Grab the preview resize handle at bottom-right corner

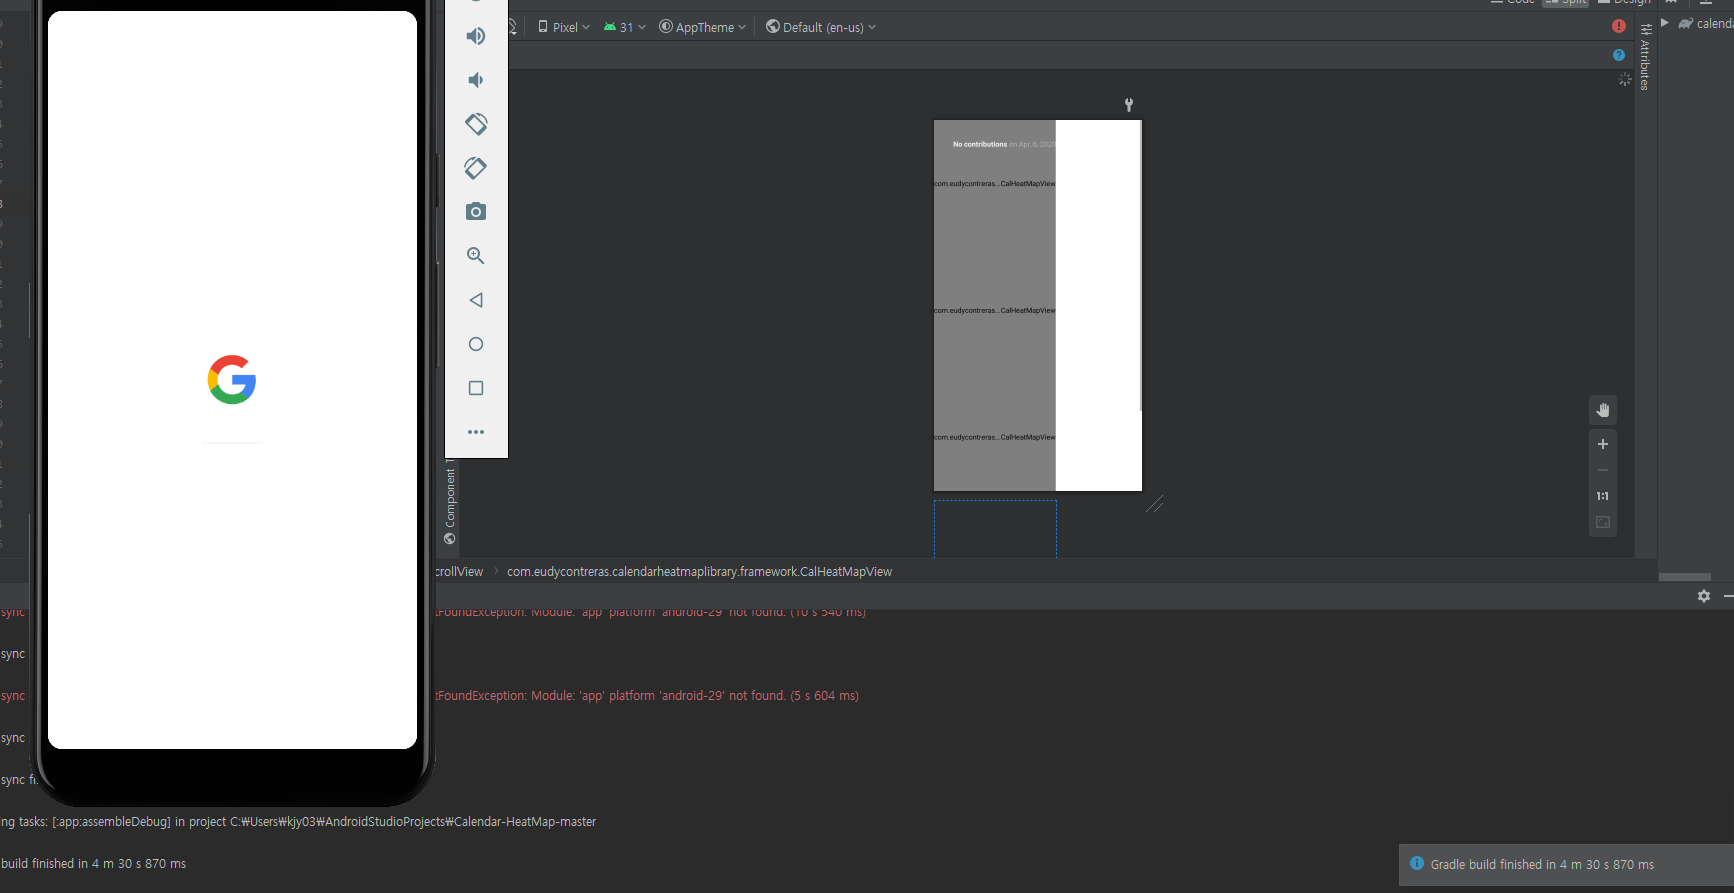click(1155, 504)
